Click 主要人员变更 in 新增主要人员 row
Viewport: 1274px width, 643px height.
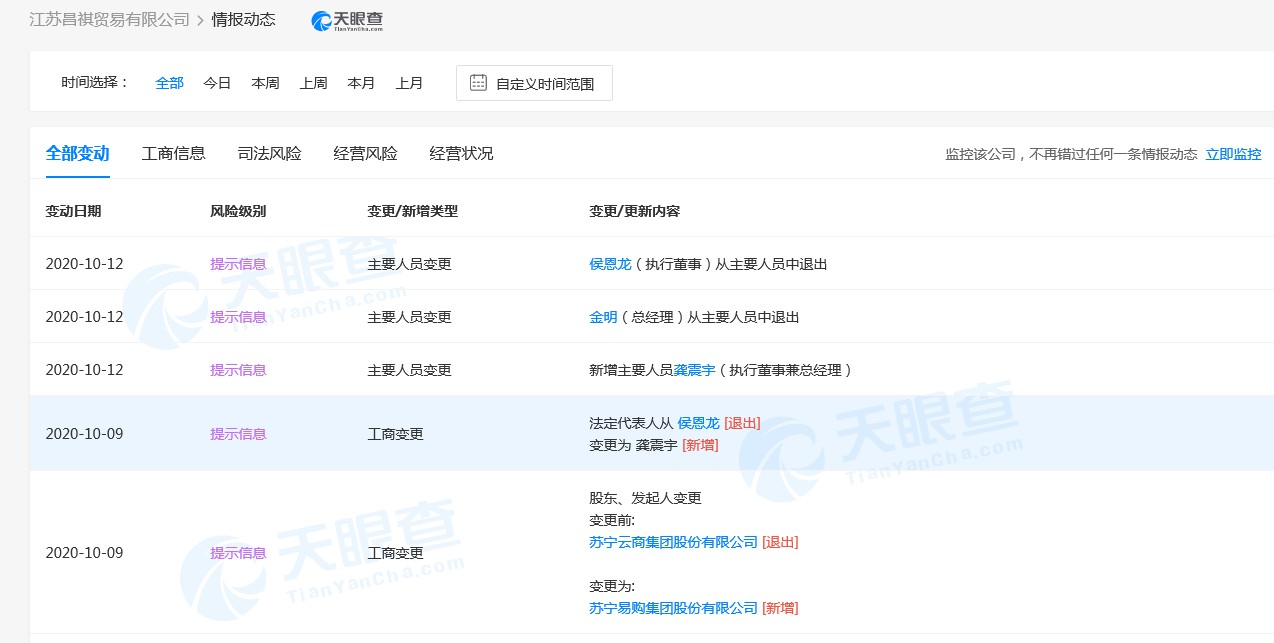click(409, 370)
